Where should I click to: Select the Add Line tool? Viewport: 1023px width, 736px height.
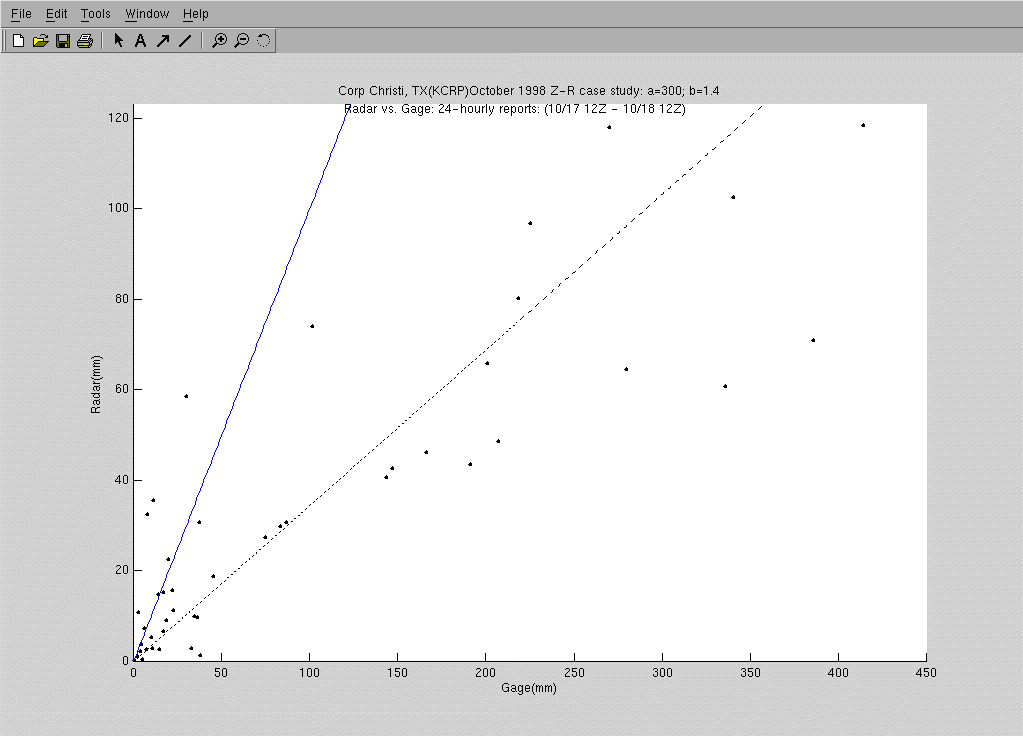[185, 41]
